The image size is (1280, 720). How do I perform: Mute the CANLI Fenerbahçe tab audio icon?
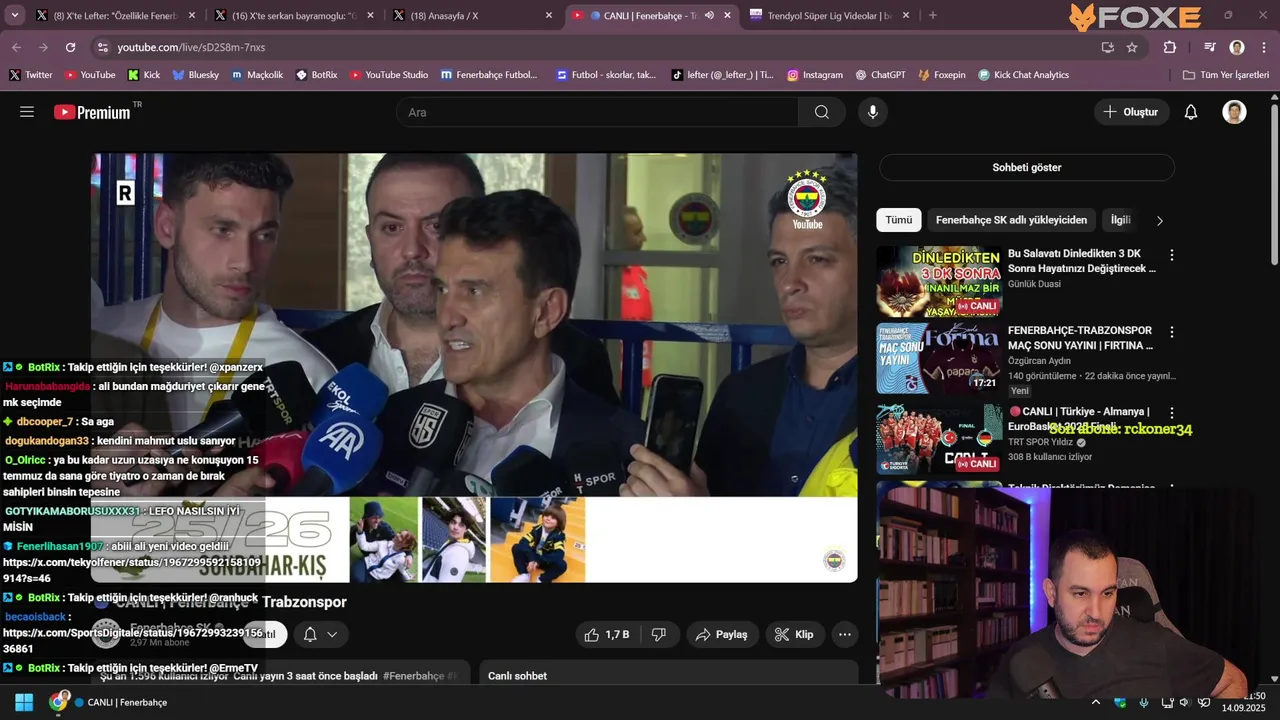tap(709, 15)
